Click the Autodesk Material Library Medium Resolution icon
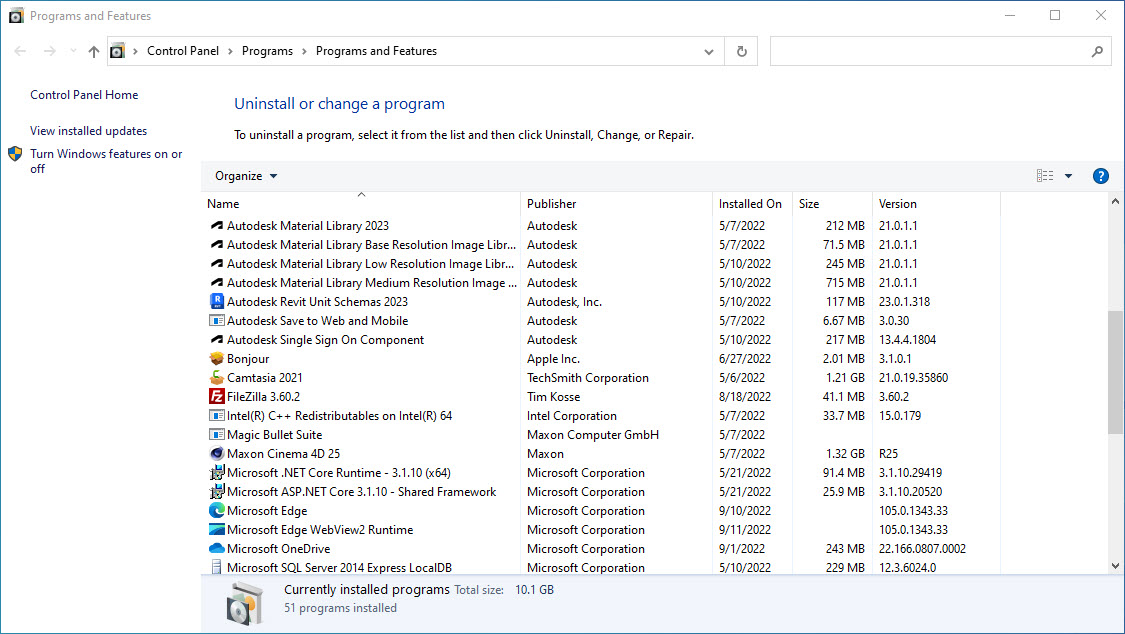The image size is (1125, 634). (216, 283)
